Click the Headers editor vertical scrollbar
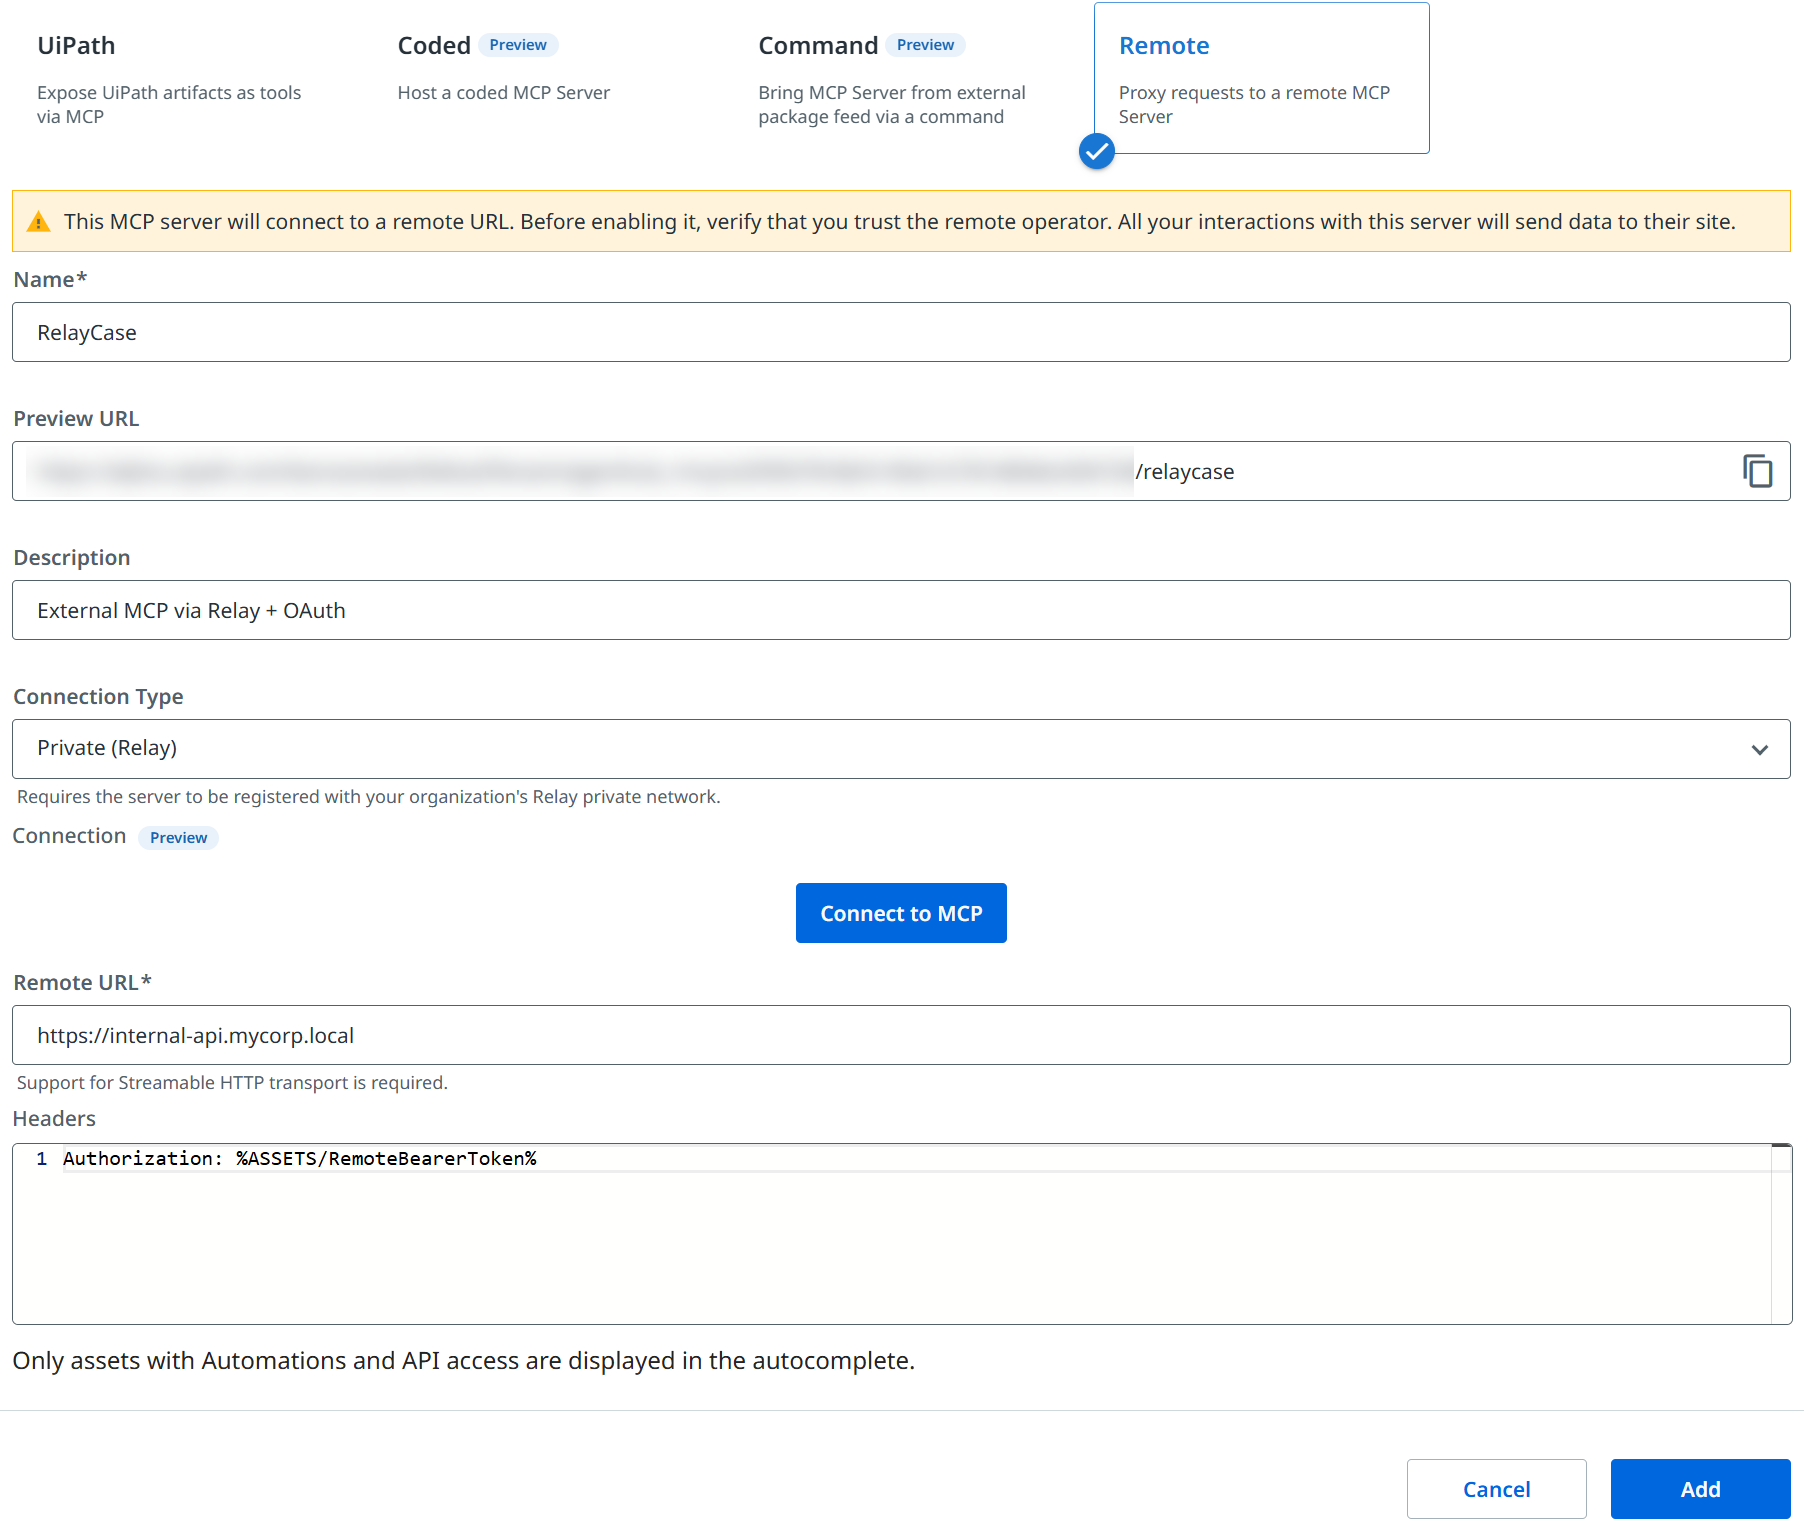1804x1531 pixels. coord(1781,1234)
